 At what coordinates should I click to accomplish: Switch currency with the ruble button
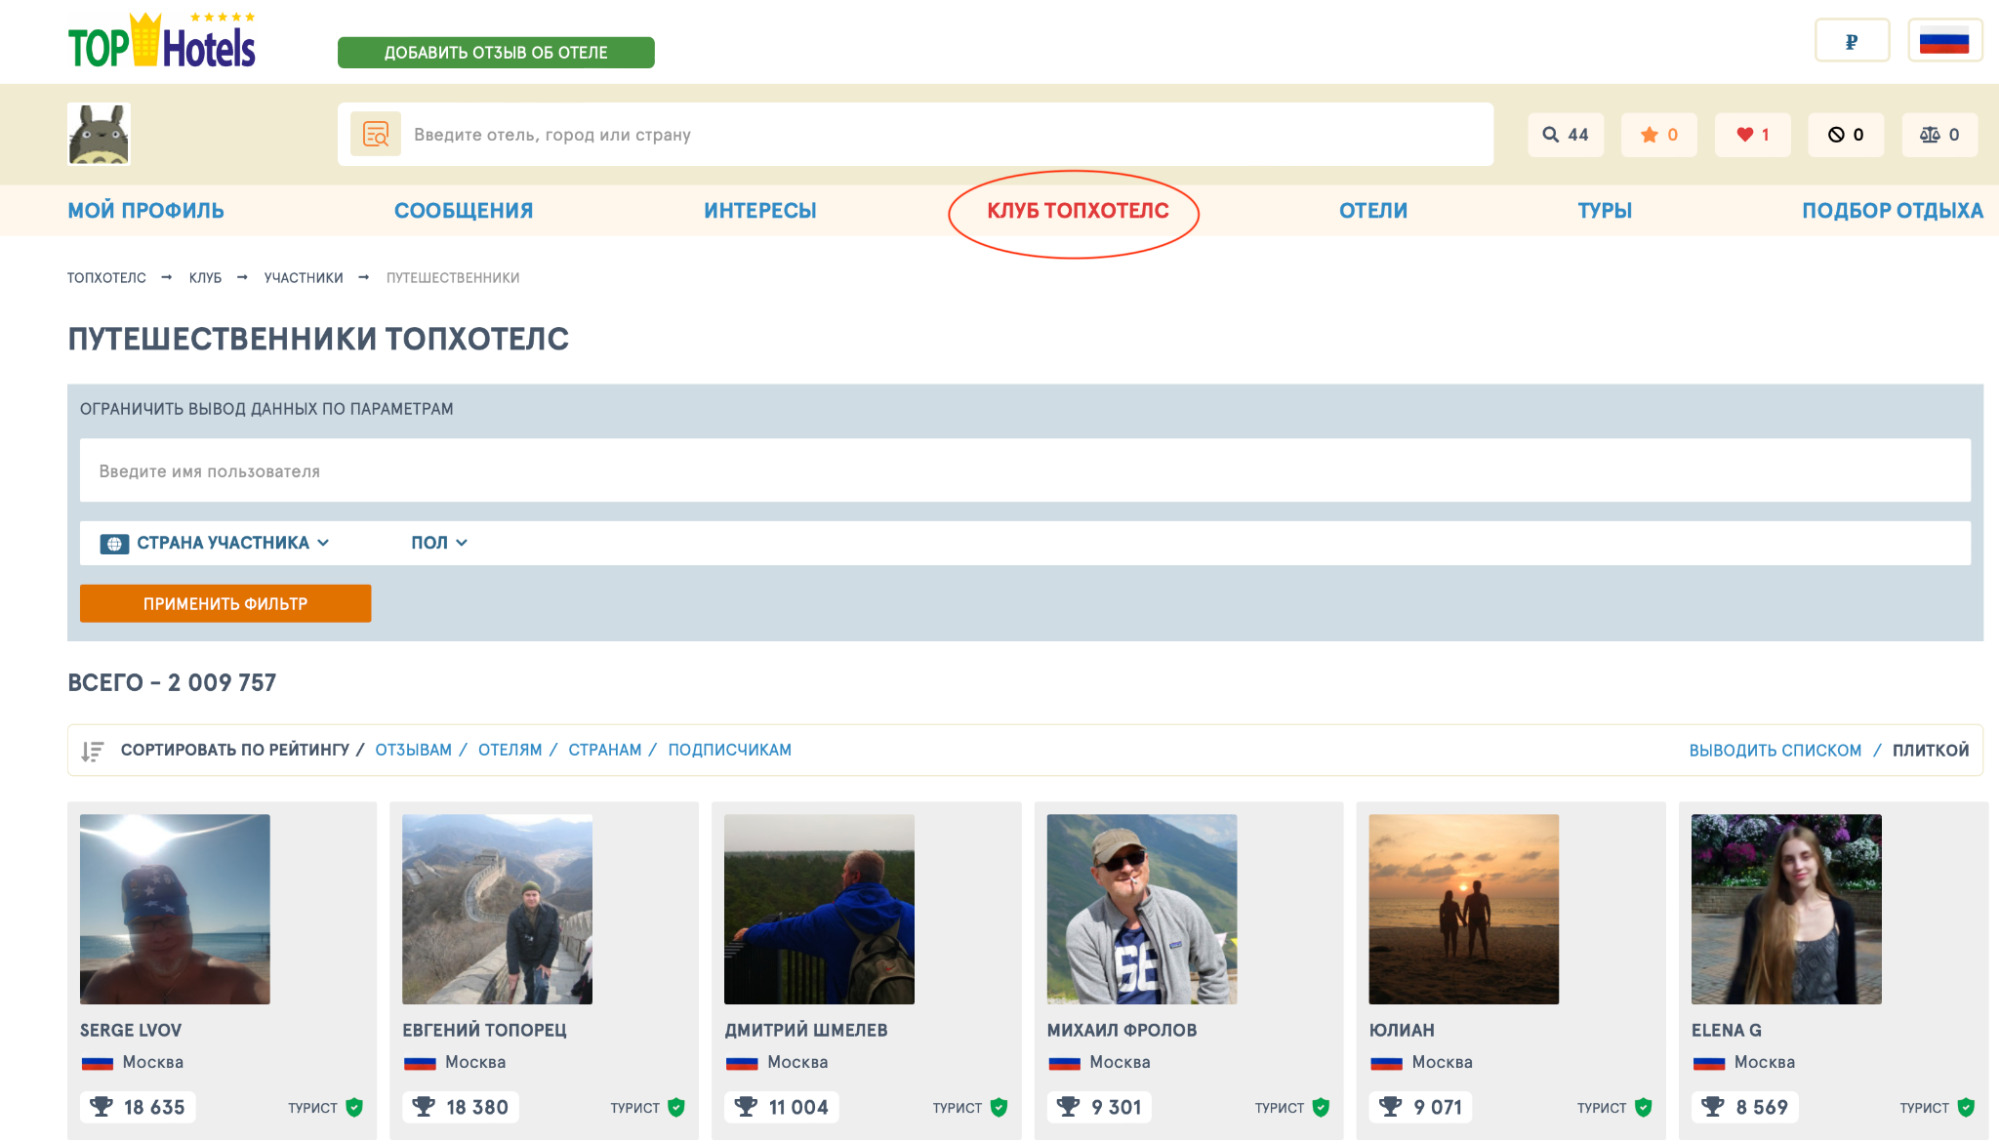point(1852,41)
